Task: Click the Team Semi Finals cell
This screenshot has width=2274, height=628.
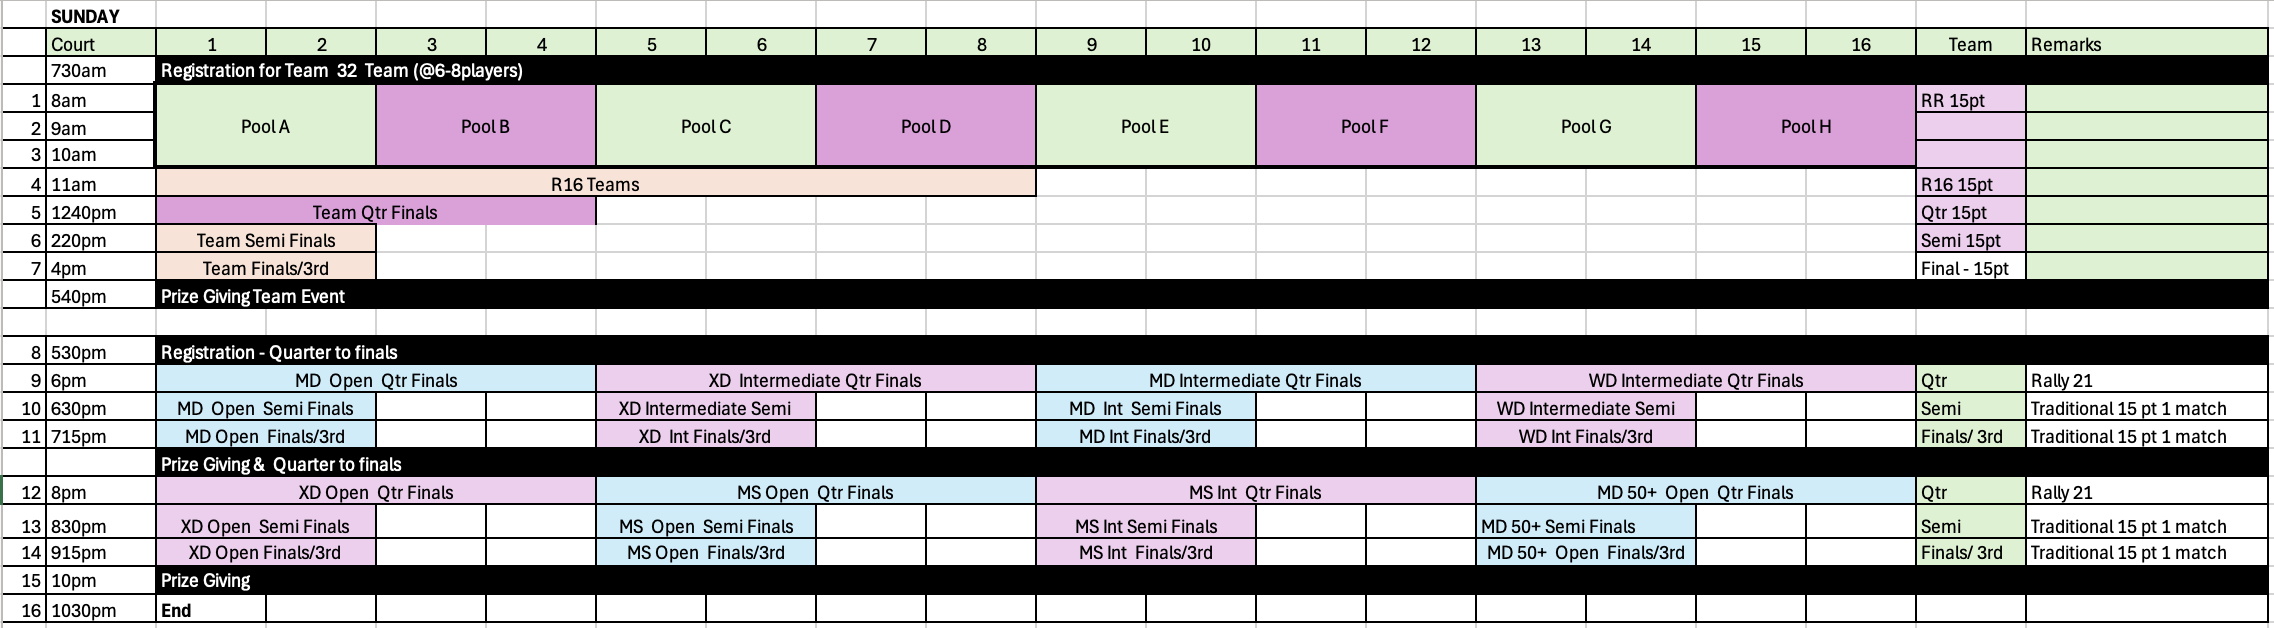Action: pyautogui.click(x=266, y=239)
